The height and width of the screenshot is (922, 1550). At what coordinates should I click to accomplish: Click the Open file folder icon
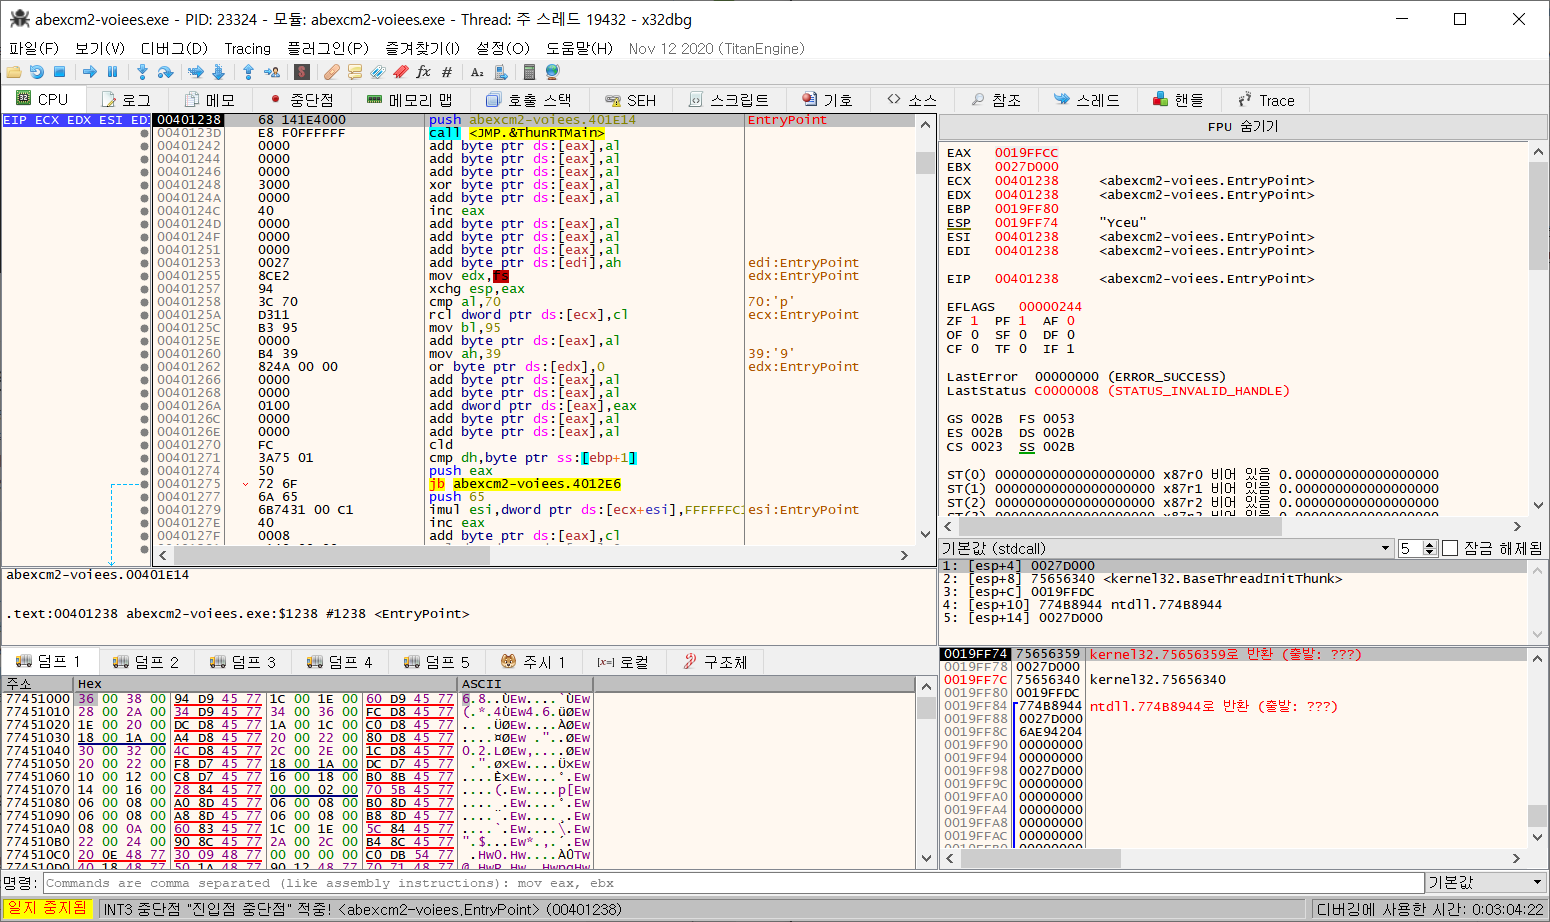pyautogui.click(x=14, y=72)
